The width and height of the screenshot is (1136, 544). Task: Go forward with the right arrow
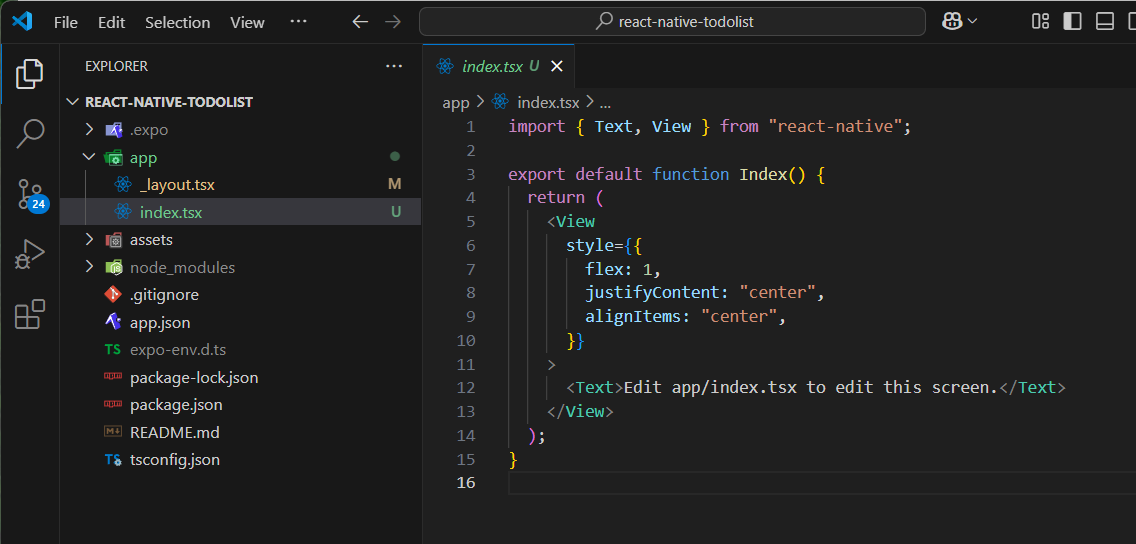pos(393,22)
